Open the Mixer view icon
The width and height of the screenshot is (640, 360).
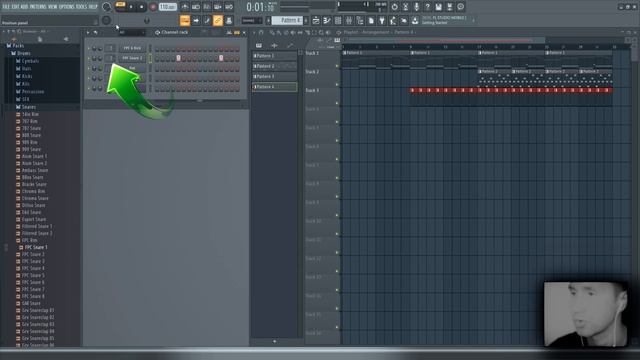coord(349,20)
